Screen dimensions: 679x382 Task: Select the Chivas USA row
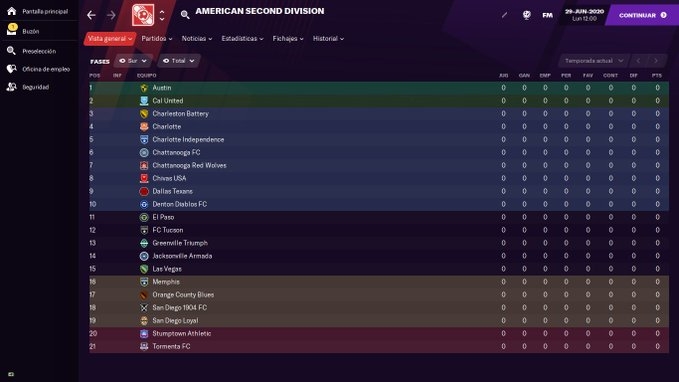pyautogui.click(x=379, y=178)
